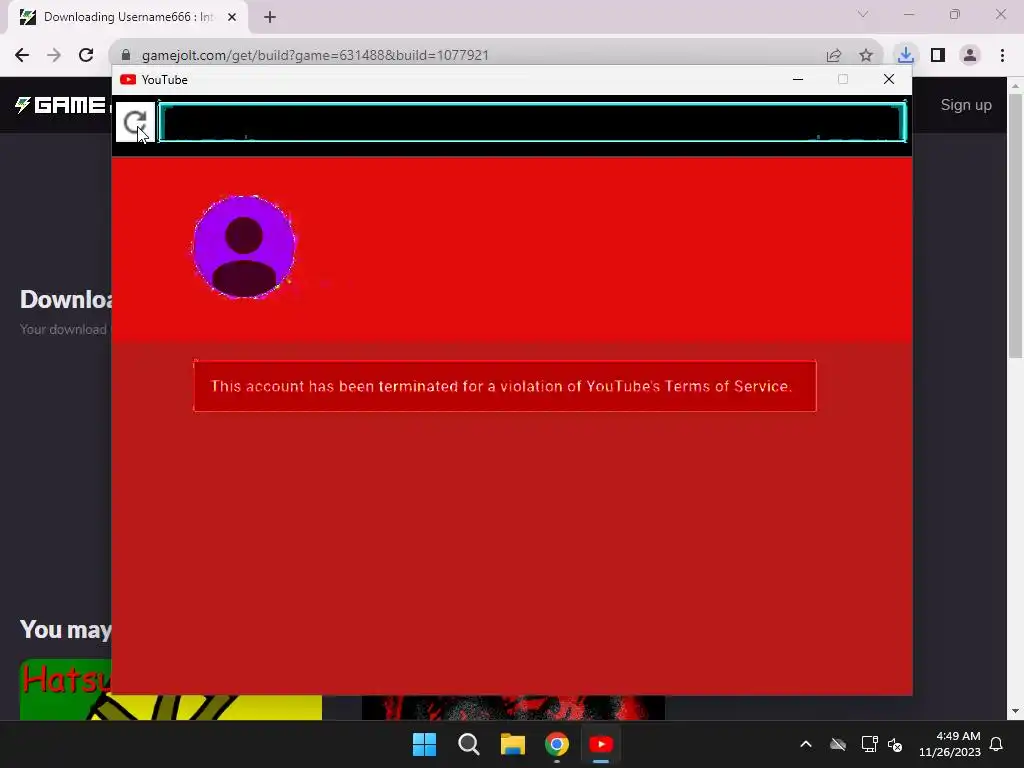Open File Explorer from taskbar

click(513, 744)
